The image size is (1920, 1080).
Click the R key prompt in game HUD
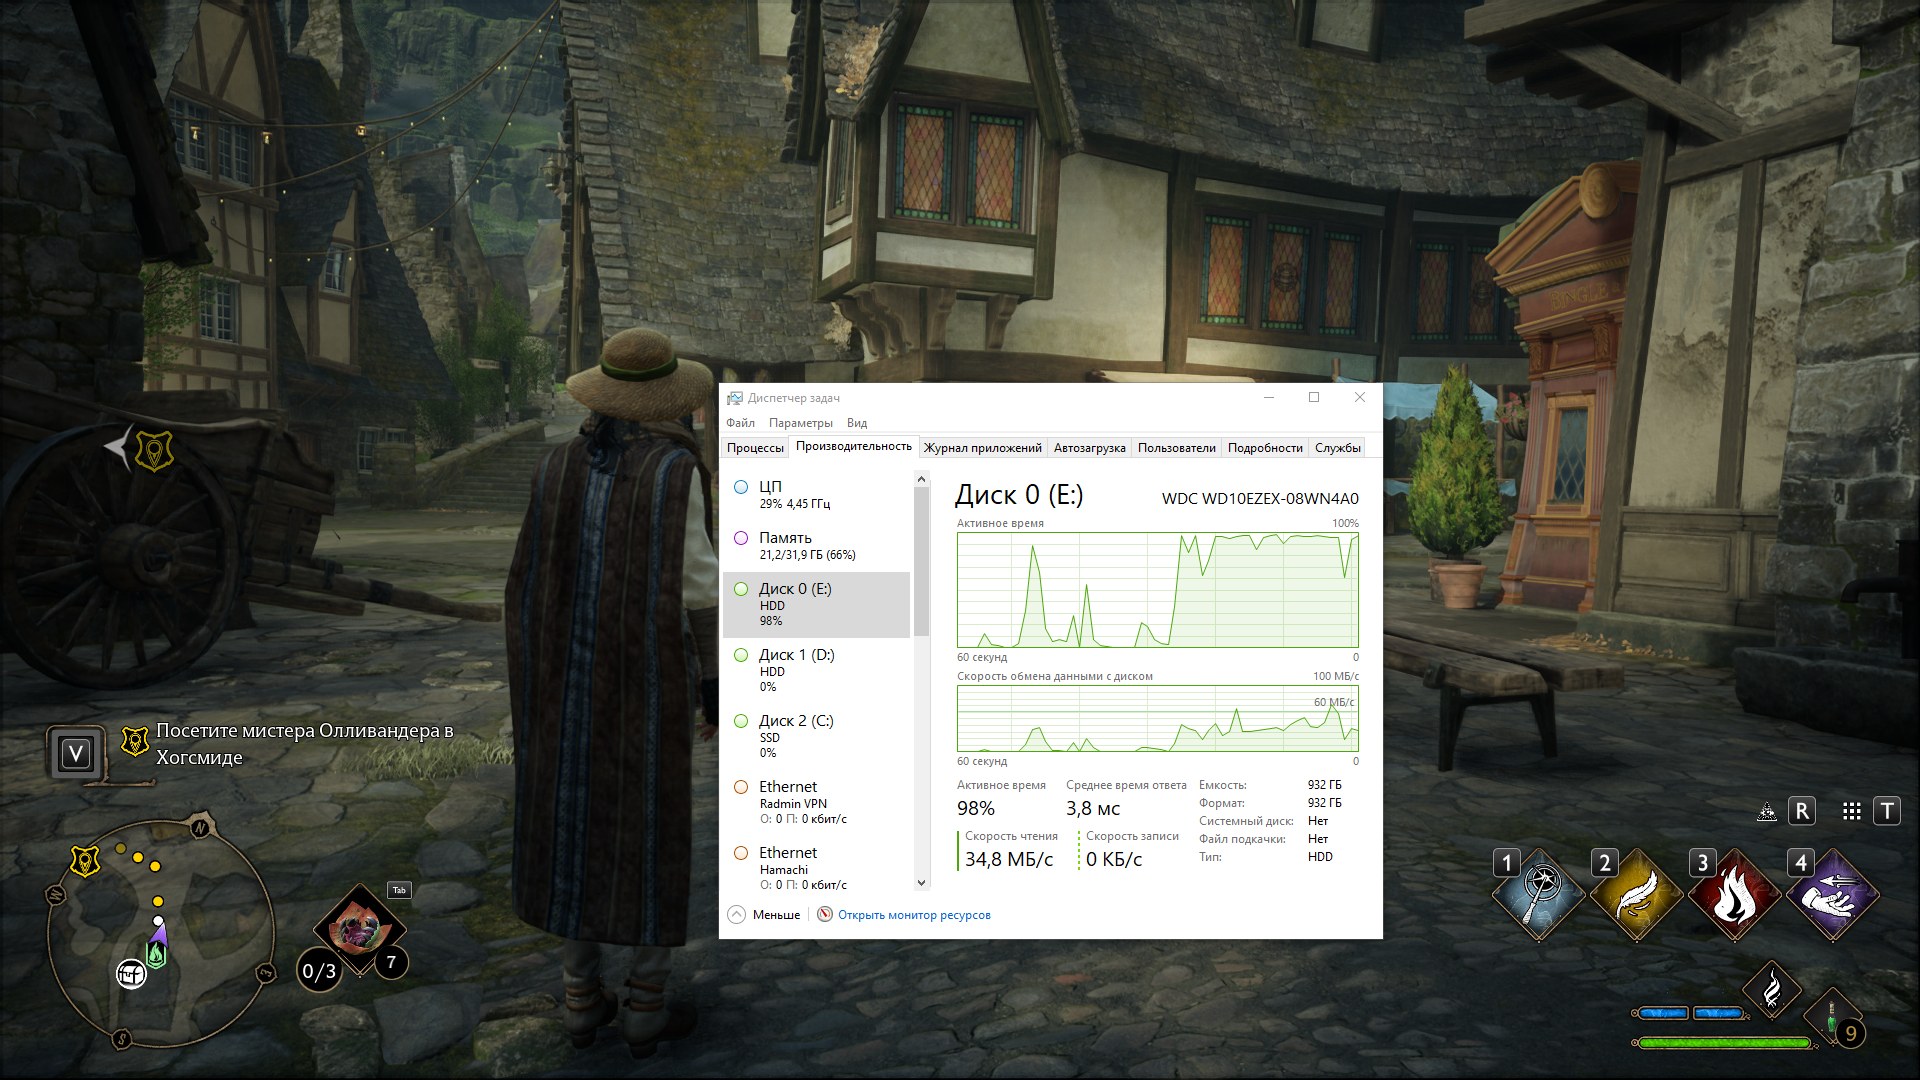pyautogui.click(x=1802, y=811)
